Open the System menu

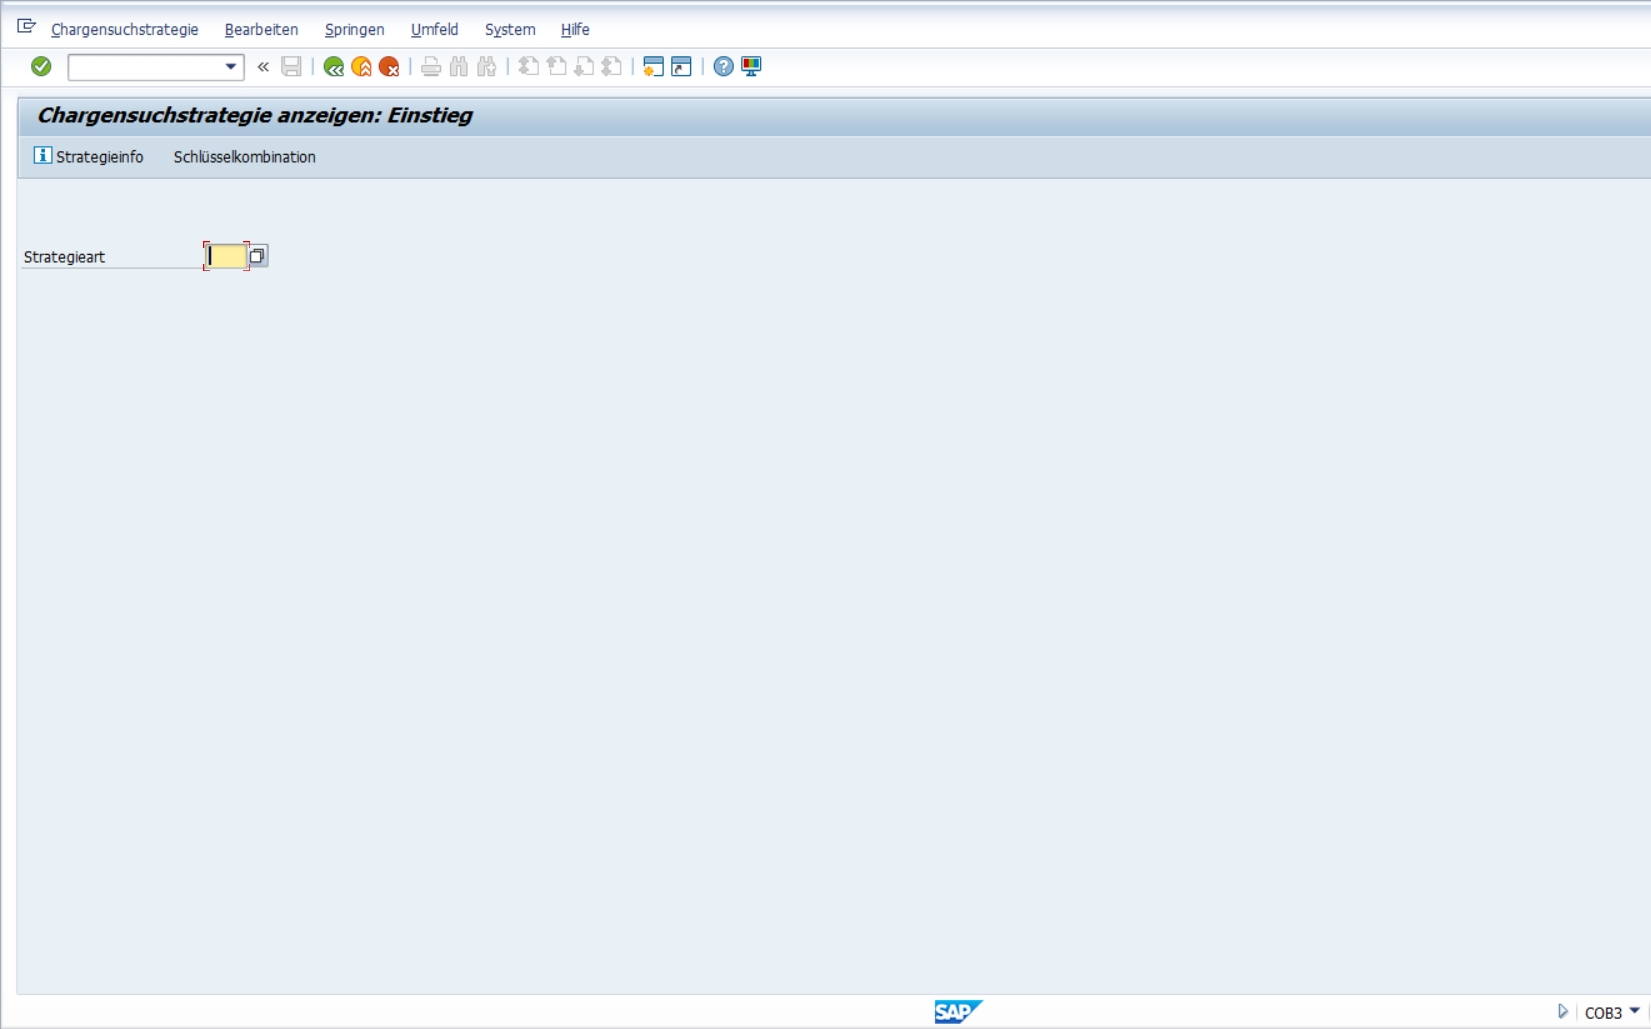pyautogui.click(x=510, y=30)
